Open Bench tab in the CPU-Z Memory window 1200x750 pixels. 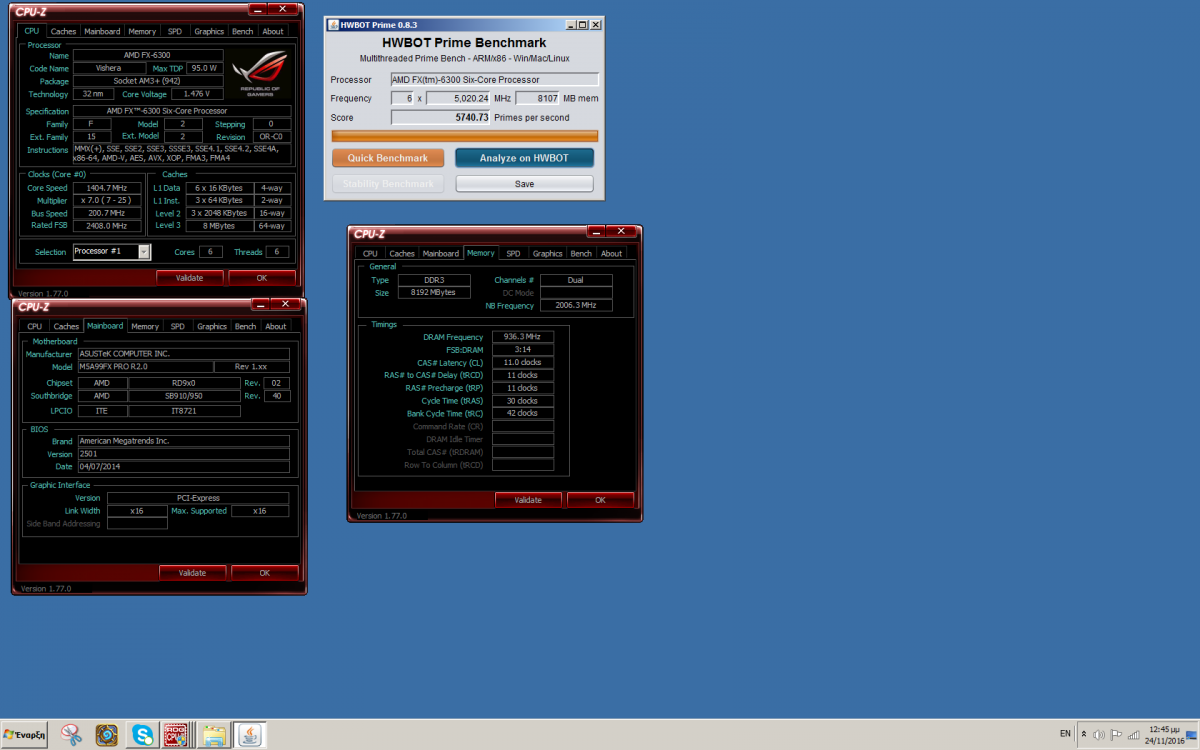tap(581, 253)
